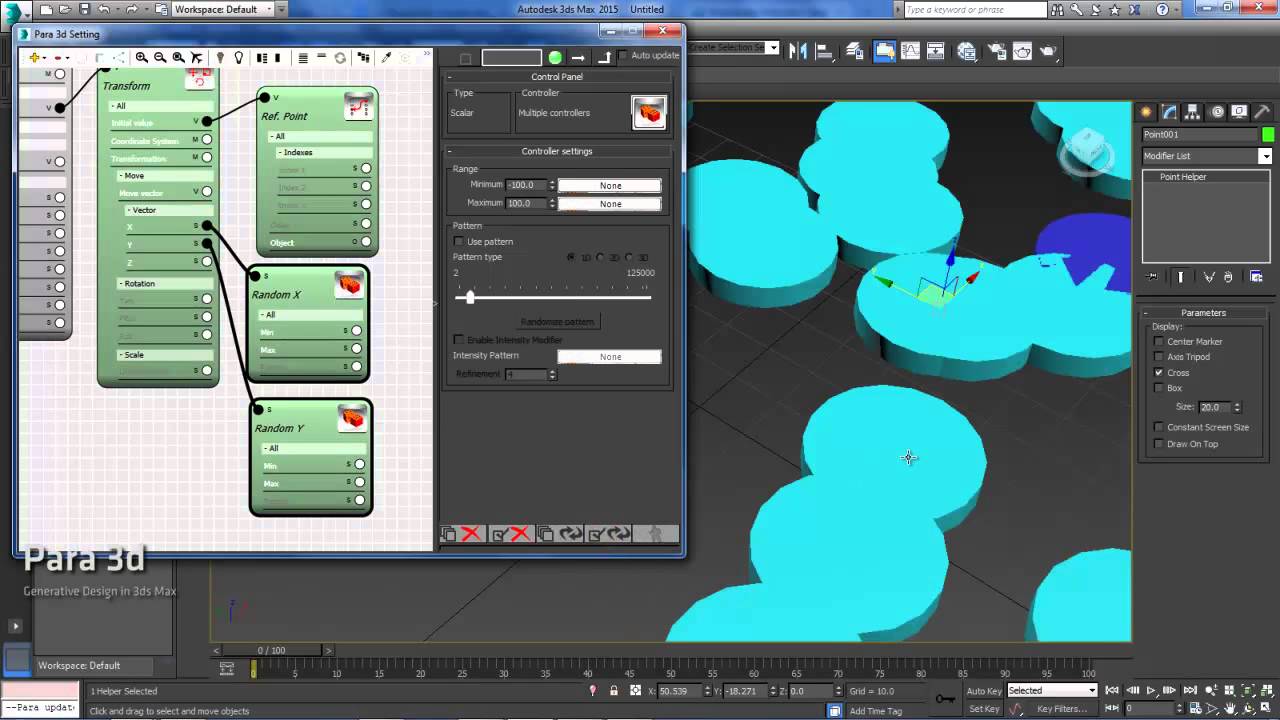Open the Curve Editor icon
Image resolution: width=1280 pixels, height=720 pixels.
[910, 51]
